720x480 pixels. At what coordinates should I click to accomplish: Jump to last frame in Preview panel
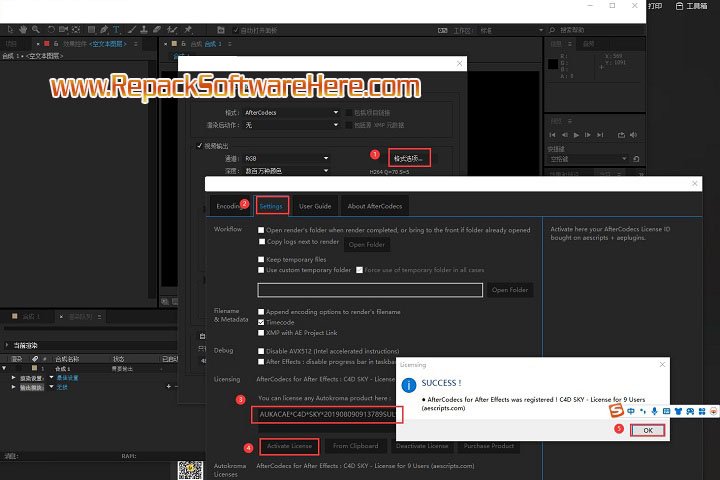click(600, 135)
